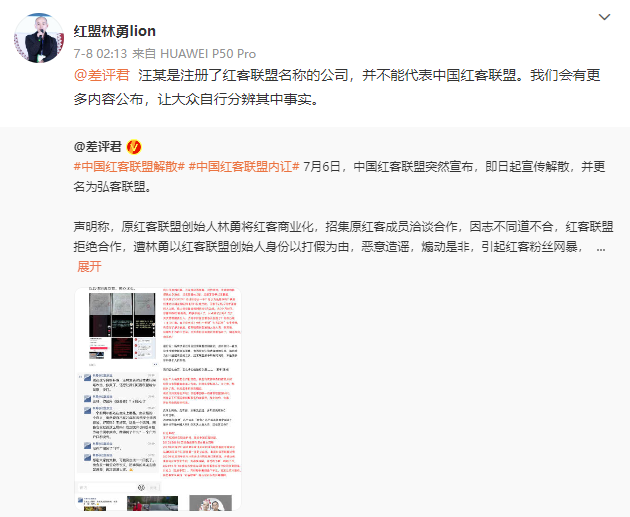Click the reply text mentioning 汪某
The width and height of the screenshot is (630, 517).
pos(337,87)
